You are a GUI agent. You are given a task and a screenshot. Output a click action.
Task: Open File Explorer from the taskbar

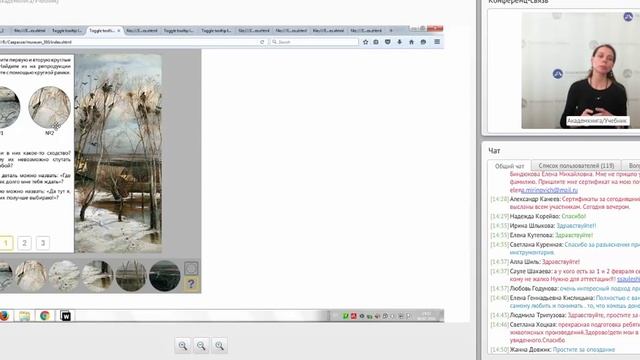pos(24,316)
